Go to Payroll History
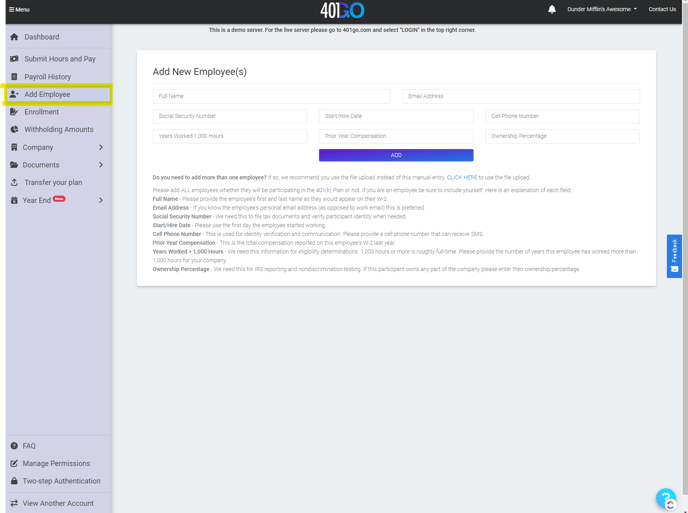 click(x=47, y=77)
